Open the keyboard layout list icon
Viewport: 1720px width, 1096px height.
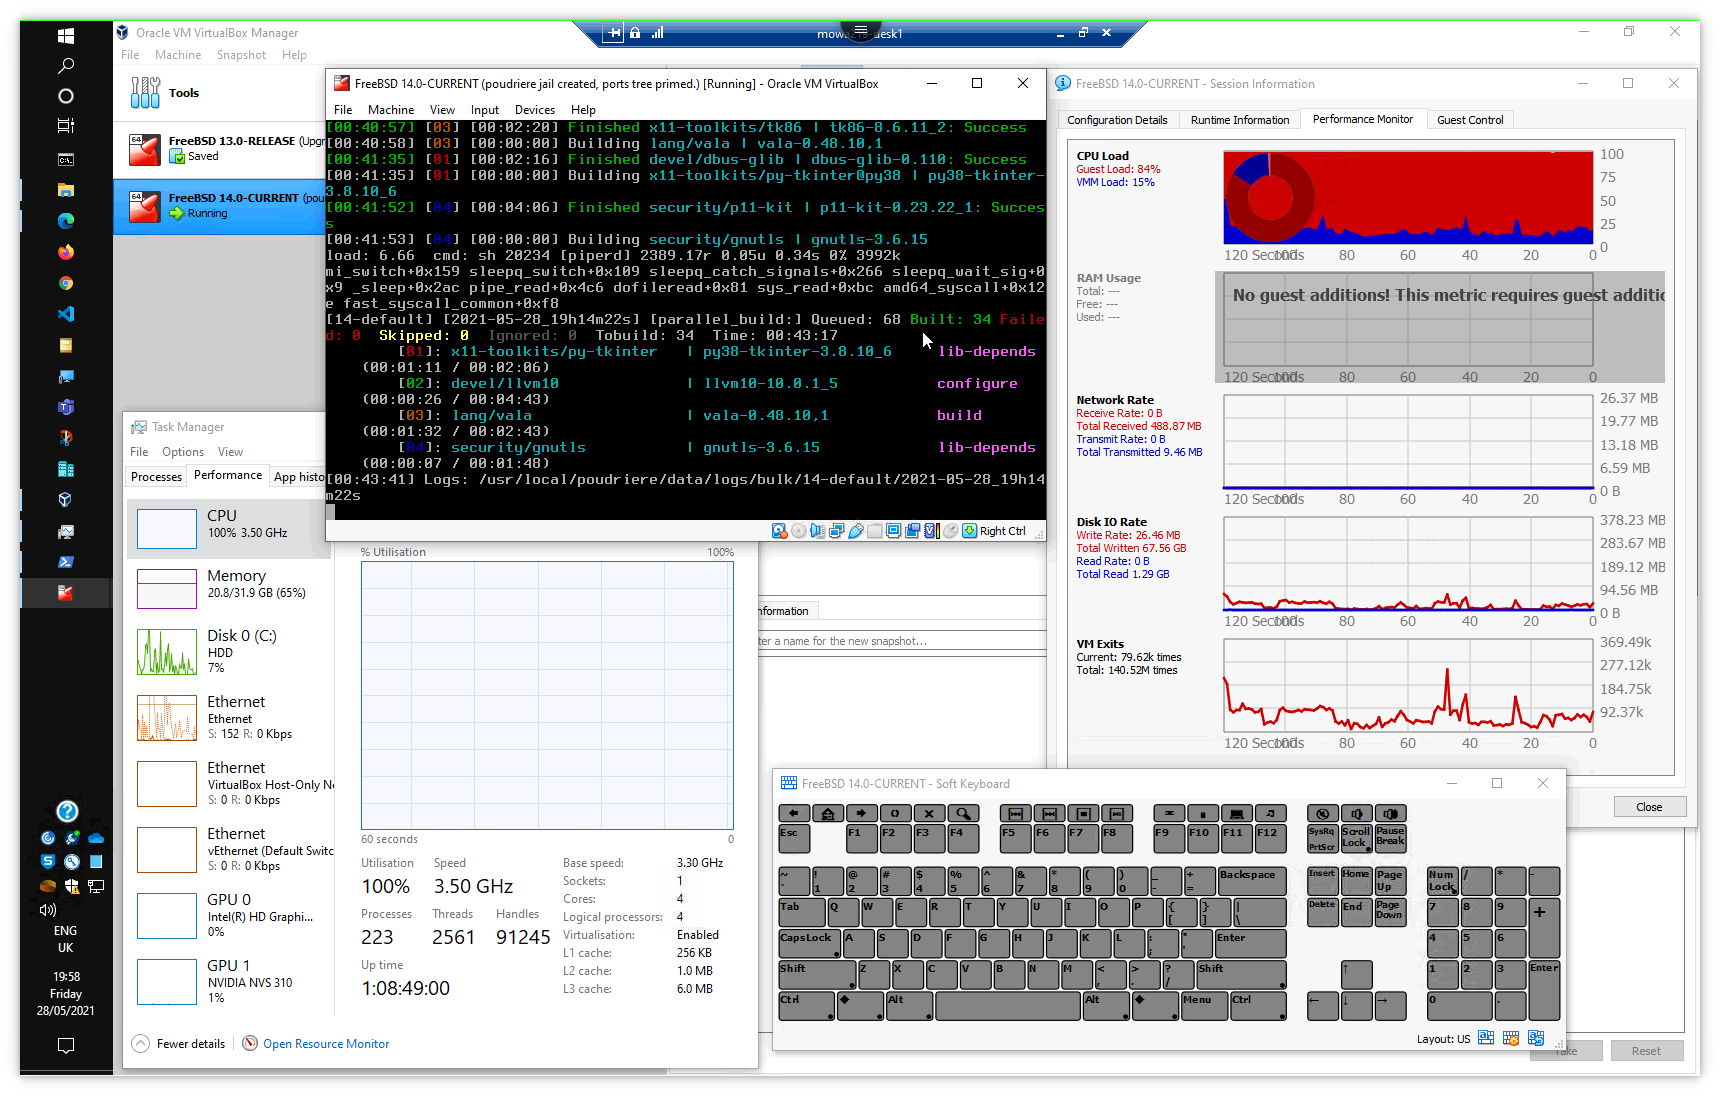(x=1486, y=1038)
